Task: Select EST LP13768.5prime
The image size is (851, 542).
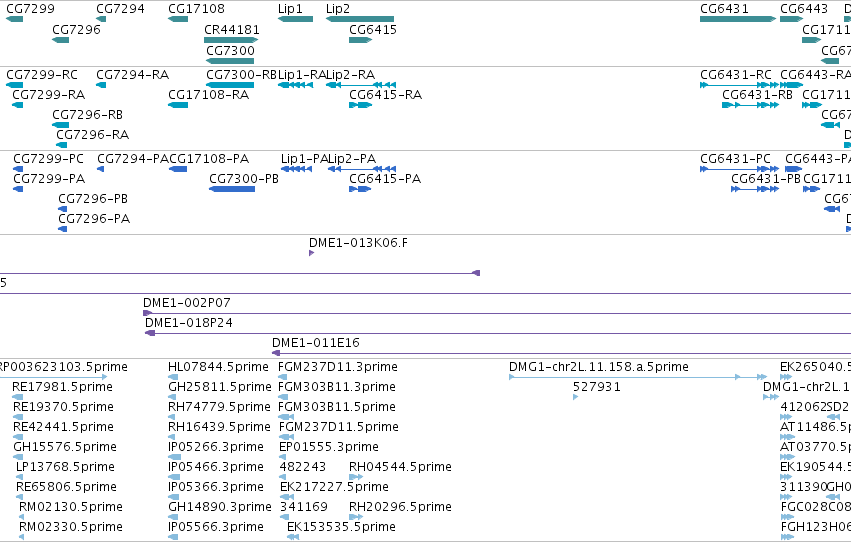Action: 20,477
